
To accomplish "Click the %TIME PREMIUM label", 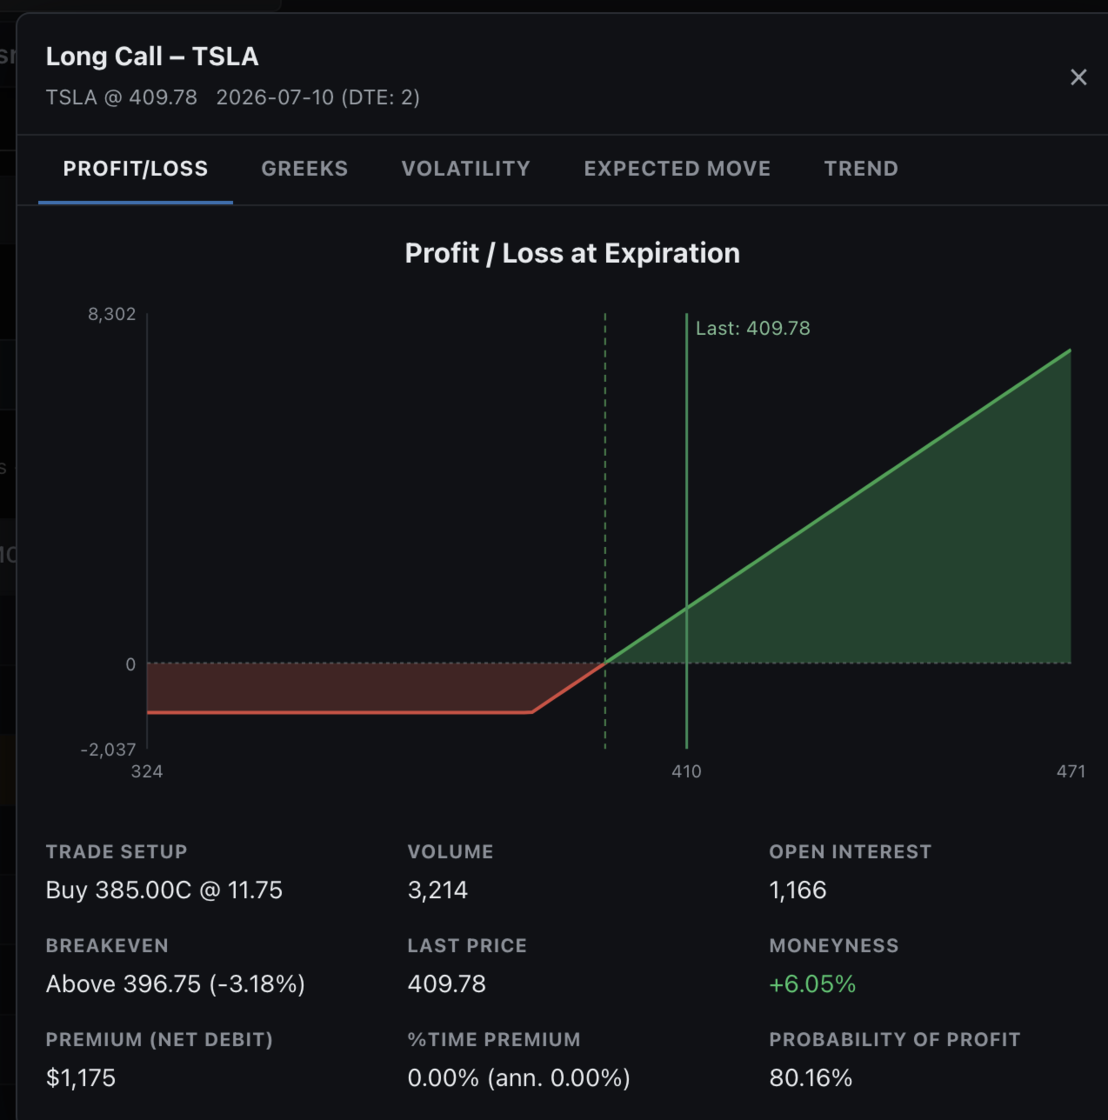I will click(x=494, y=1039).
